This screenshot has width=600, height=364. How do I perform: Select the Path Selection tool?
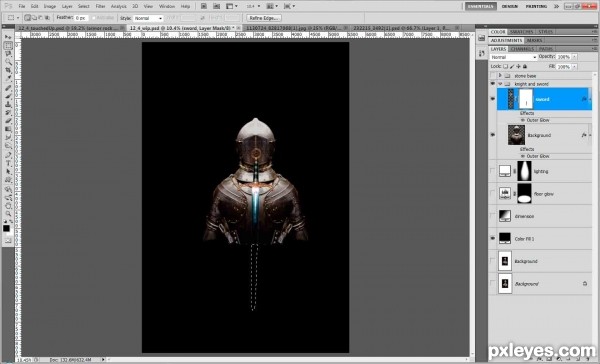(x=8, y=172)
